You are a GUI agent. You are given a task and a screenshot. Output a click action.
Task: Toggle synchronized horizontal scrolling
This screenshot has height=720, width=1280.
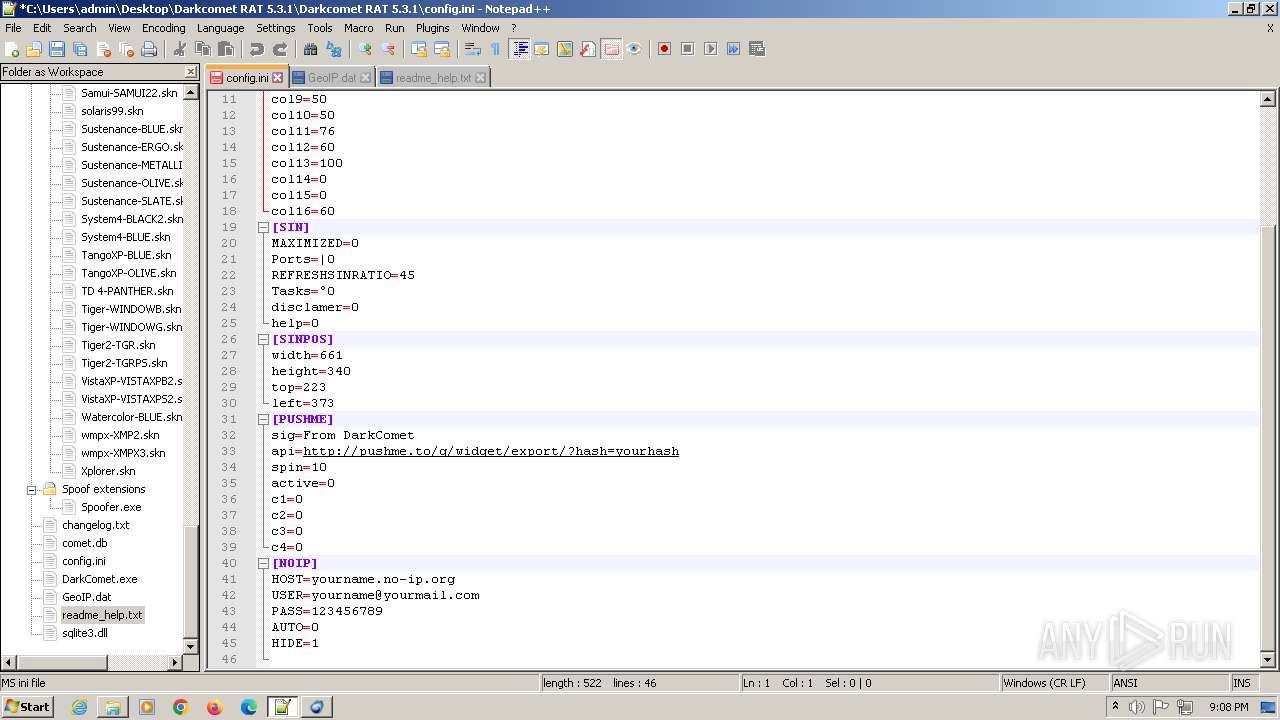click(x=442, y=49)
